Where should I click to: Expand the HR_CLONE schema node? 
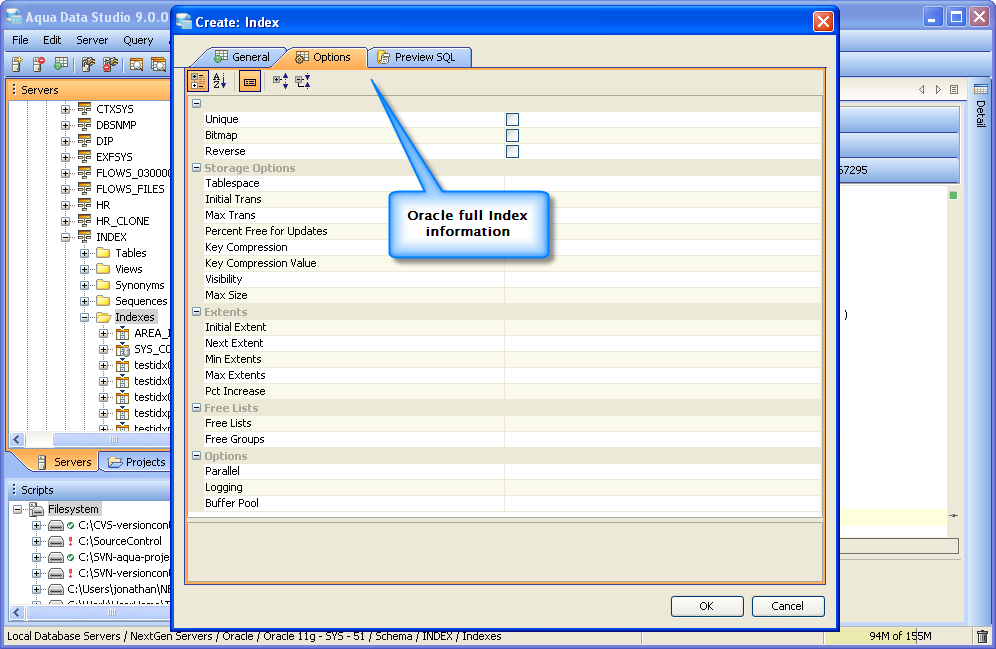(x=65, y=221)
